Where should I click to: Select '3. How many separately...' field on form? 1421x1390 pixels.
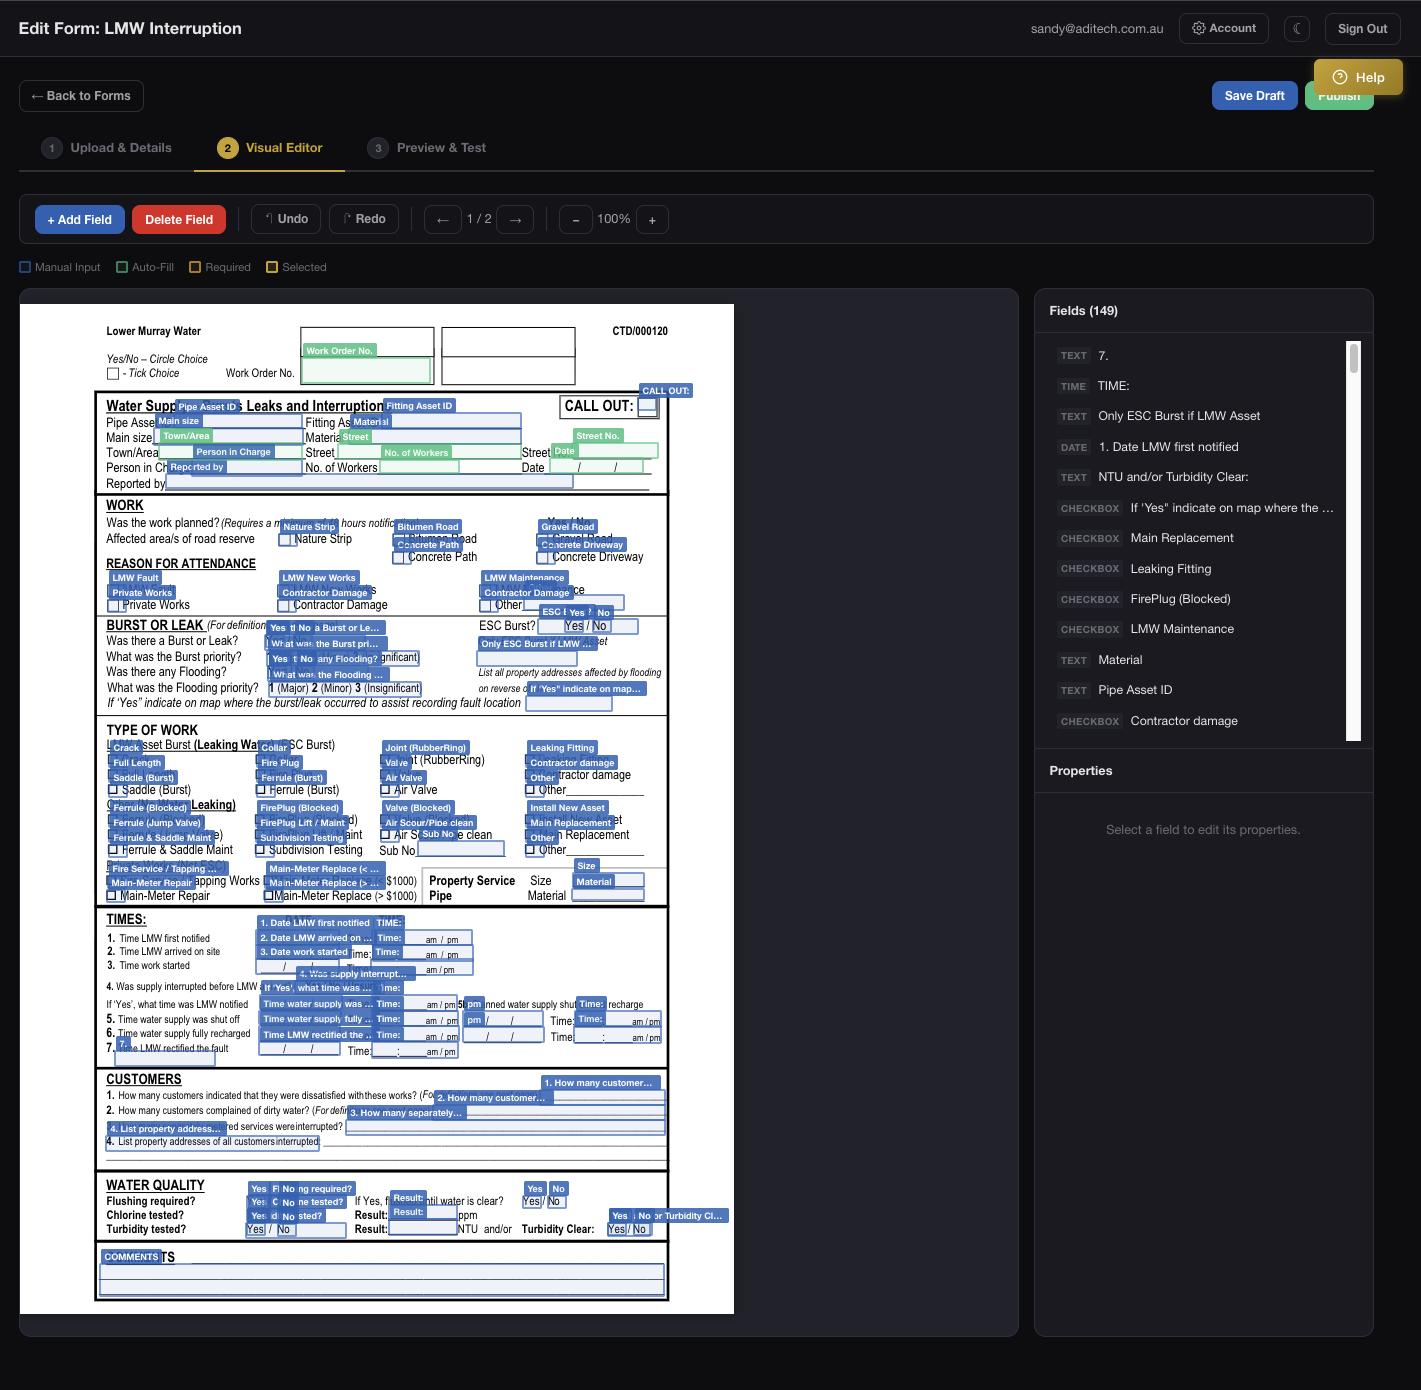pyautogui.click(x=505, y=1127)
